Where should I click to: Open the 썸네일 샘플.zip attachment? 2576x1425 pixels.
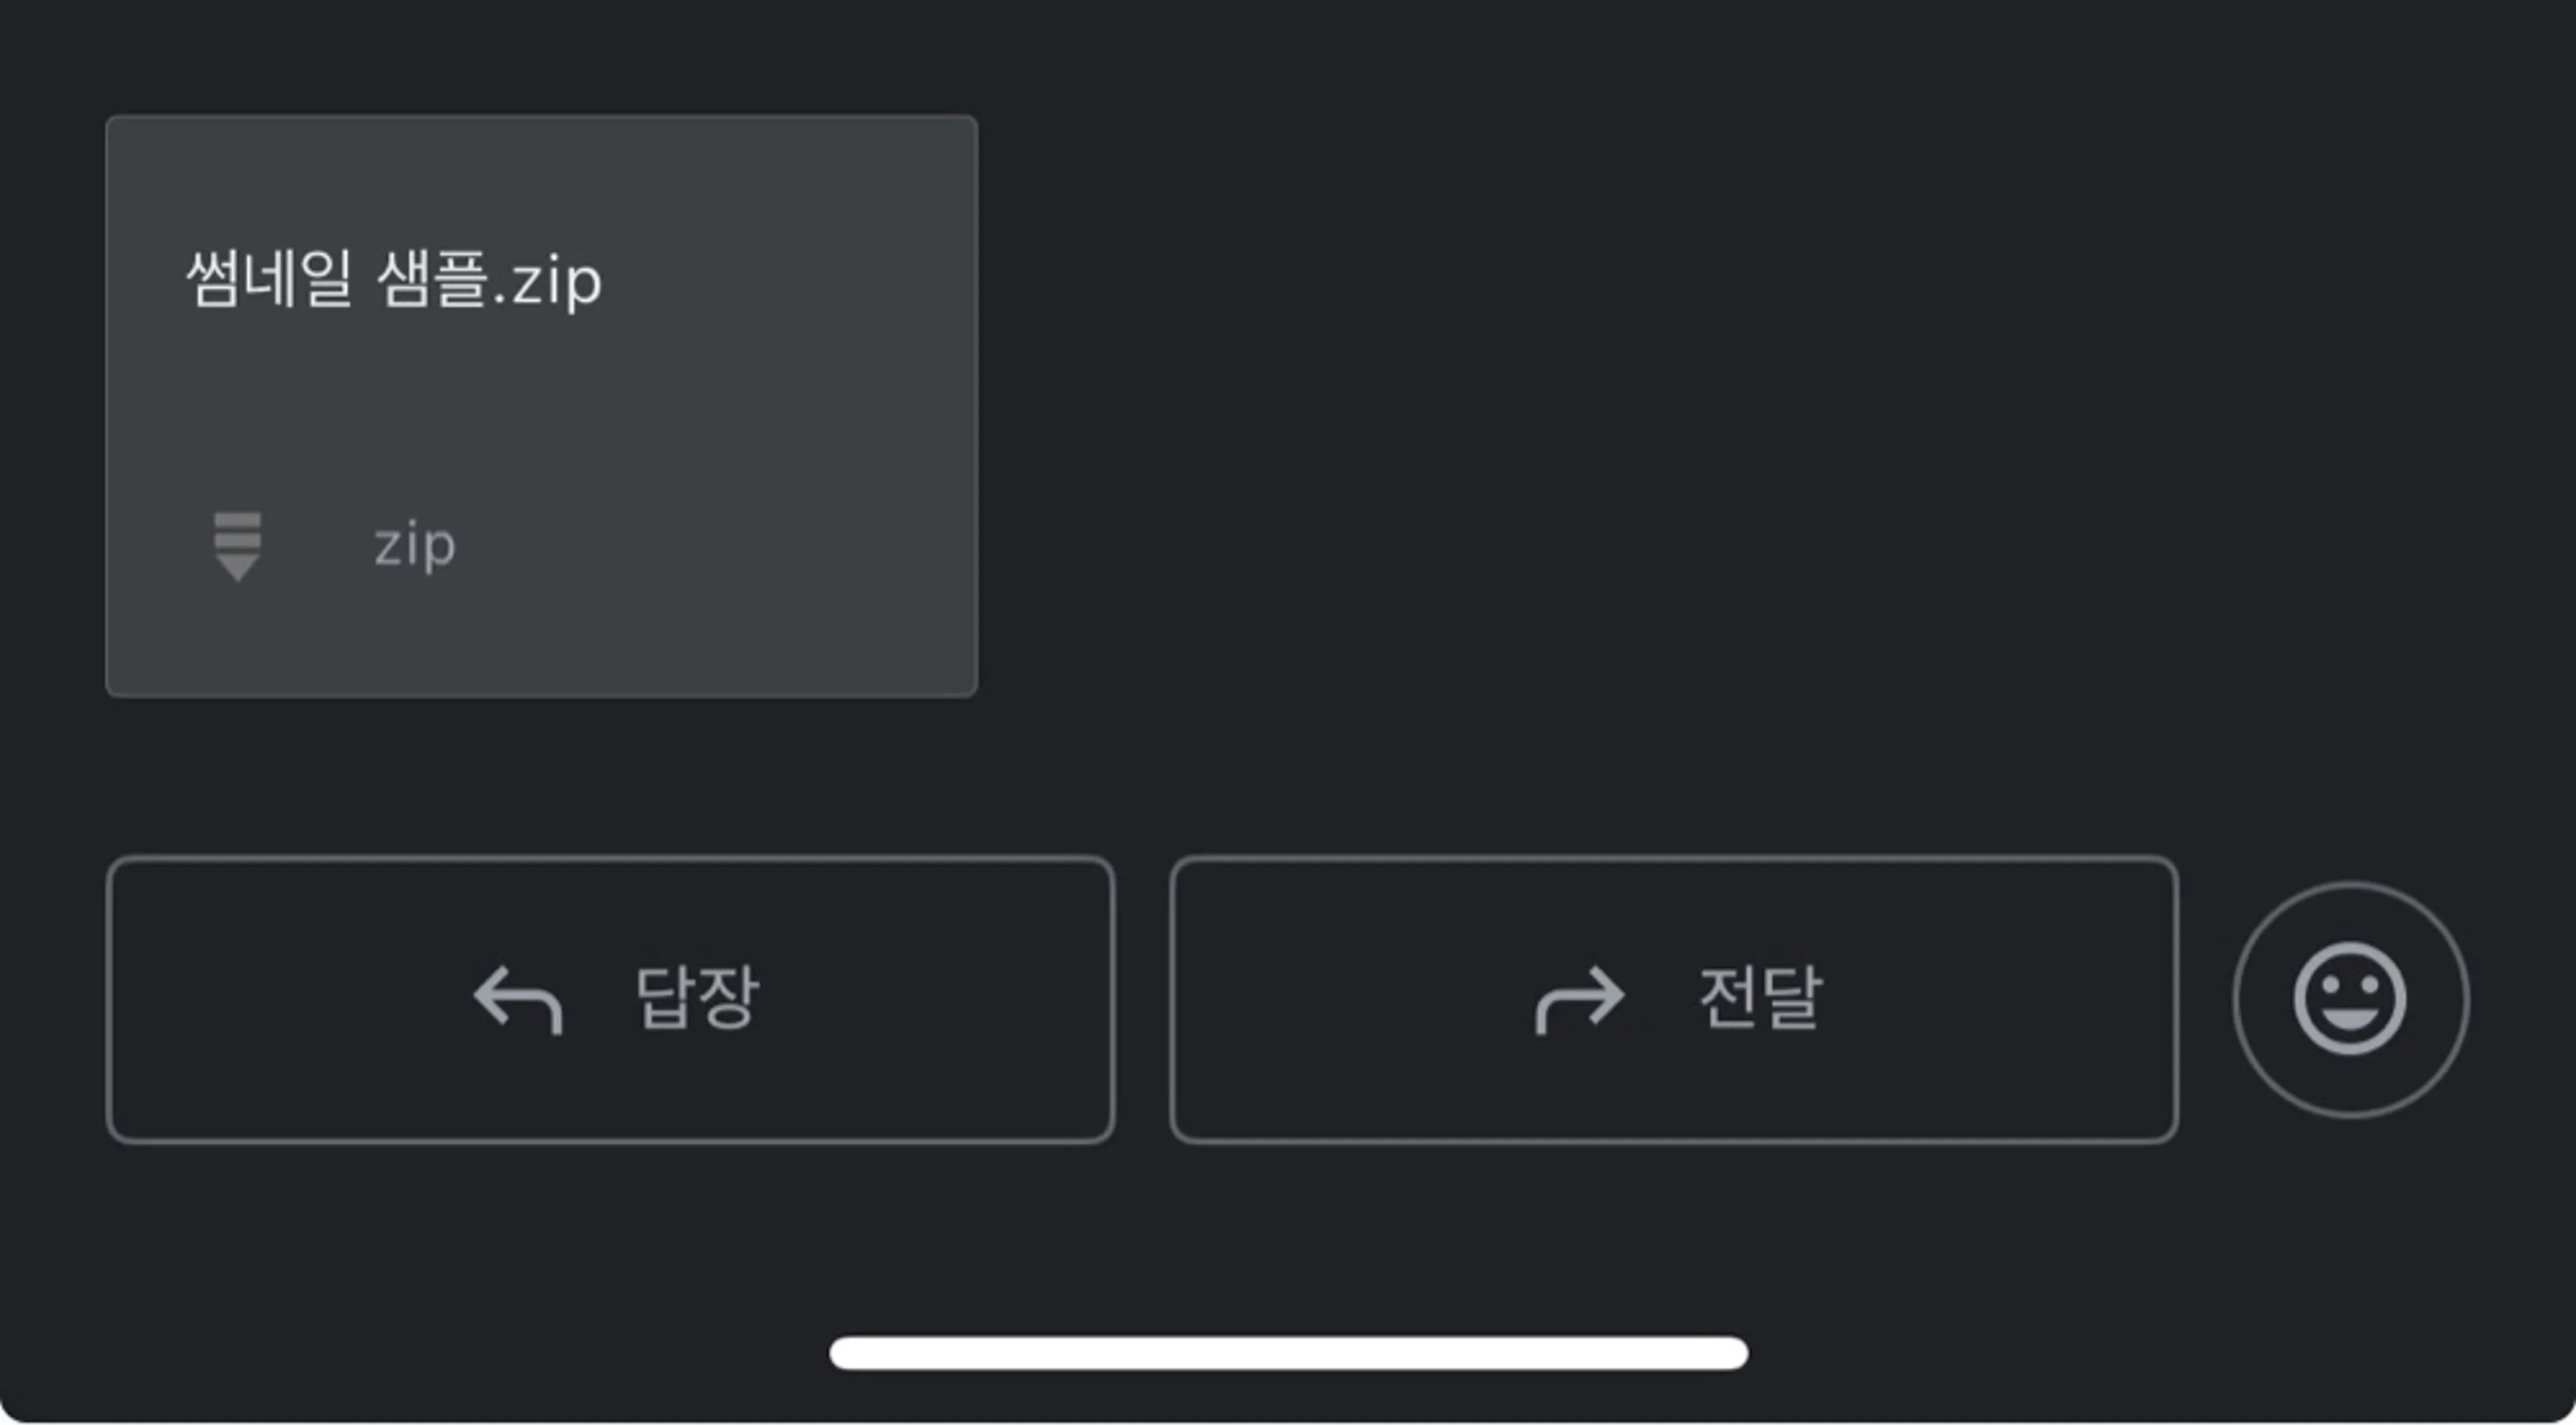pyautogui.click(x=541, y=406)
